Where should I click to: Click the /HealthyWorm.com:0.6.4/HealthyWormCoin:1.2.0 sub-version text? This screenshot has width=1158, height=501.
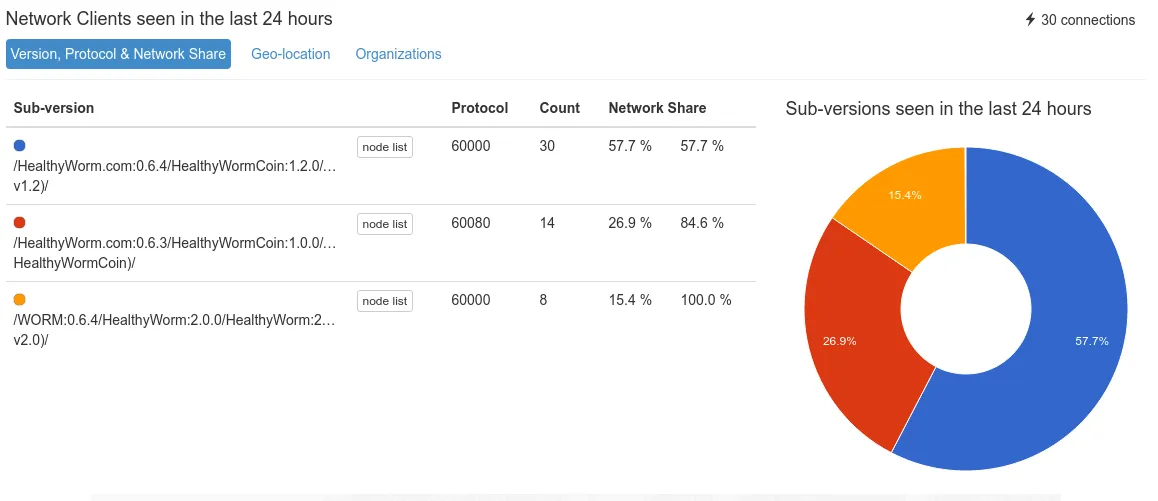point(175,176)
